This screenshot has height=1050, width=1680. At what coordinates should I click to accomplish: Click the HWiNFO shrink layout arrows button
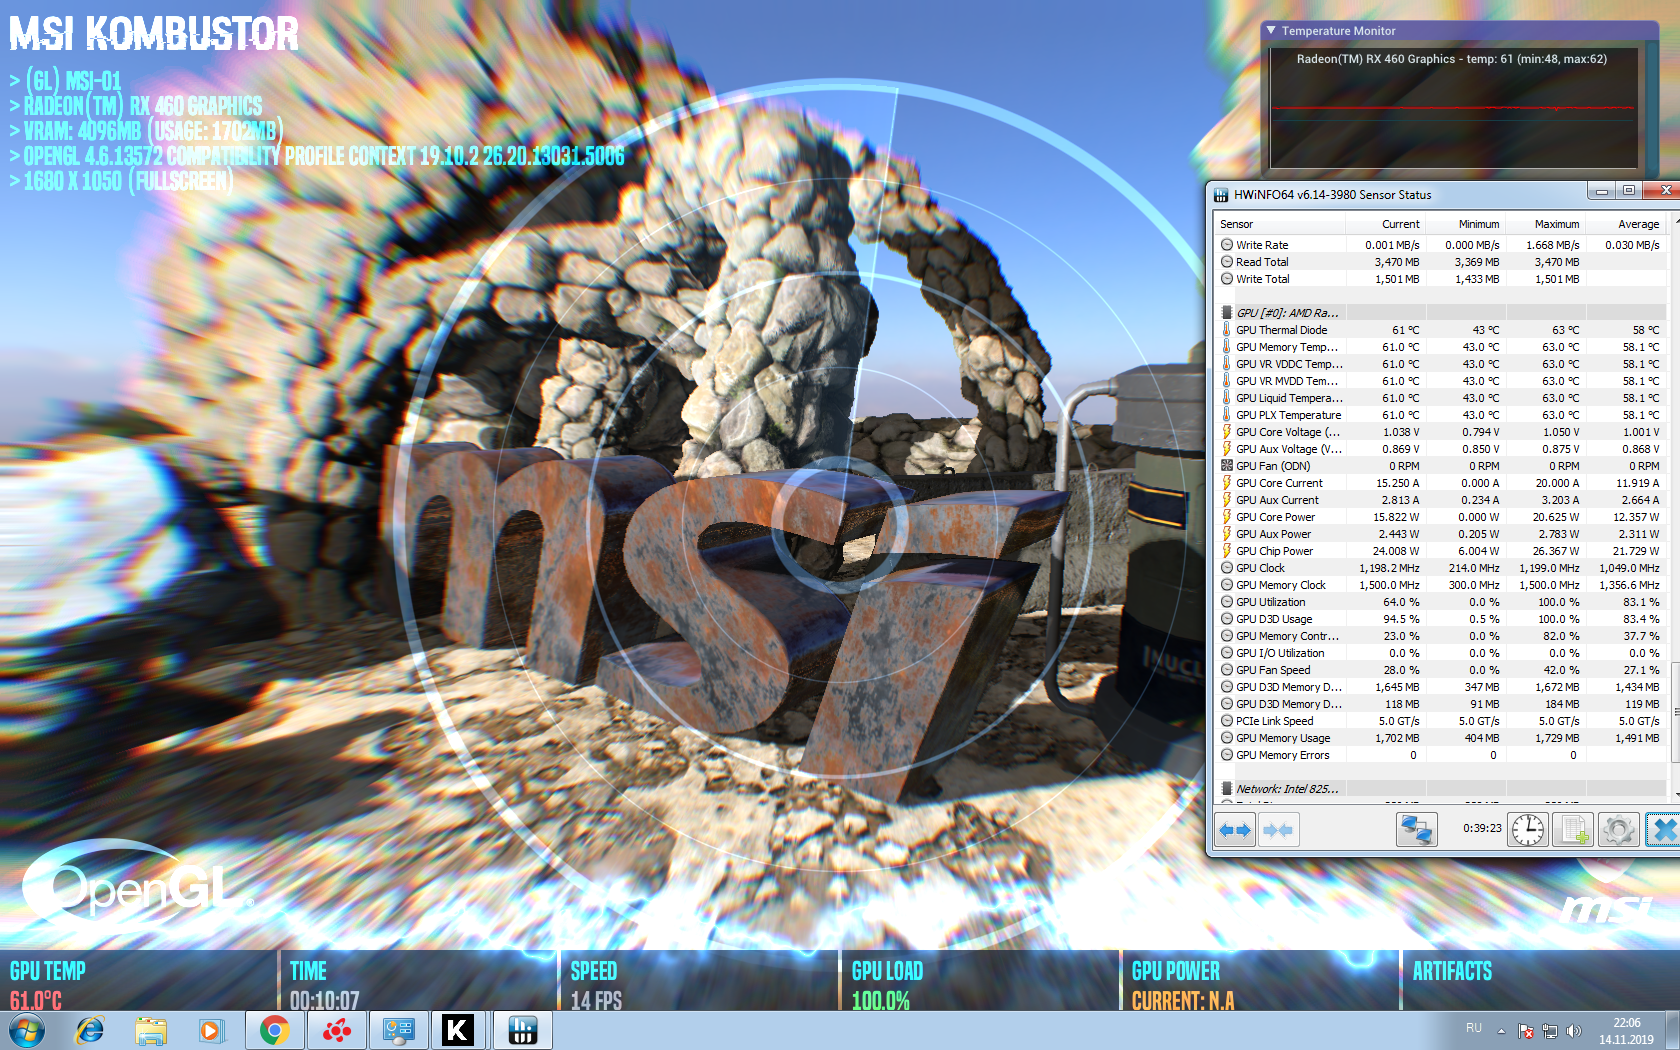click(x=1278, y=830)
